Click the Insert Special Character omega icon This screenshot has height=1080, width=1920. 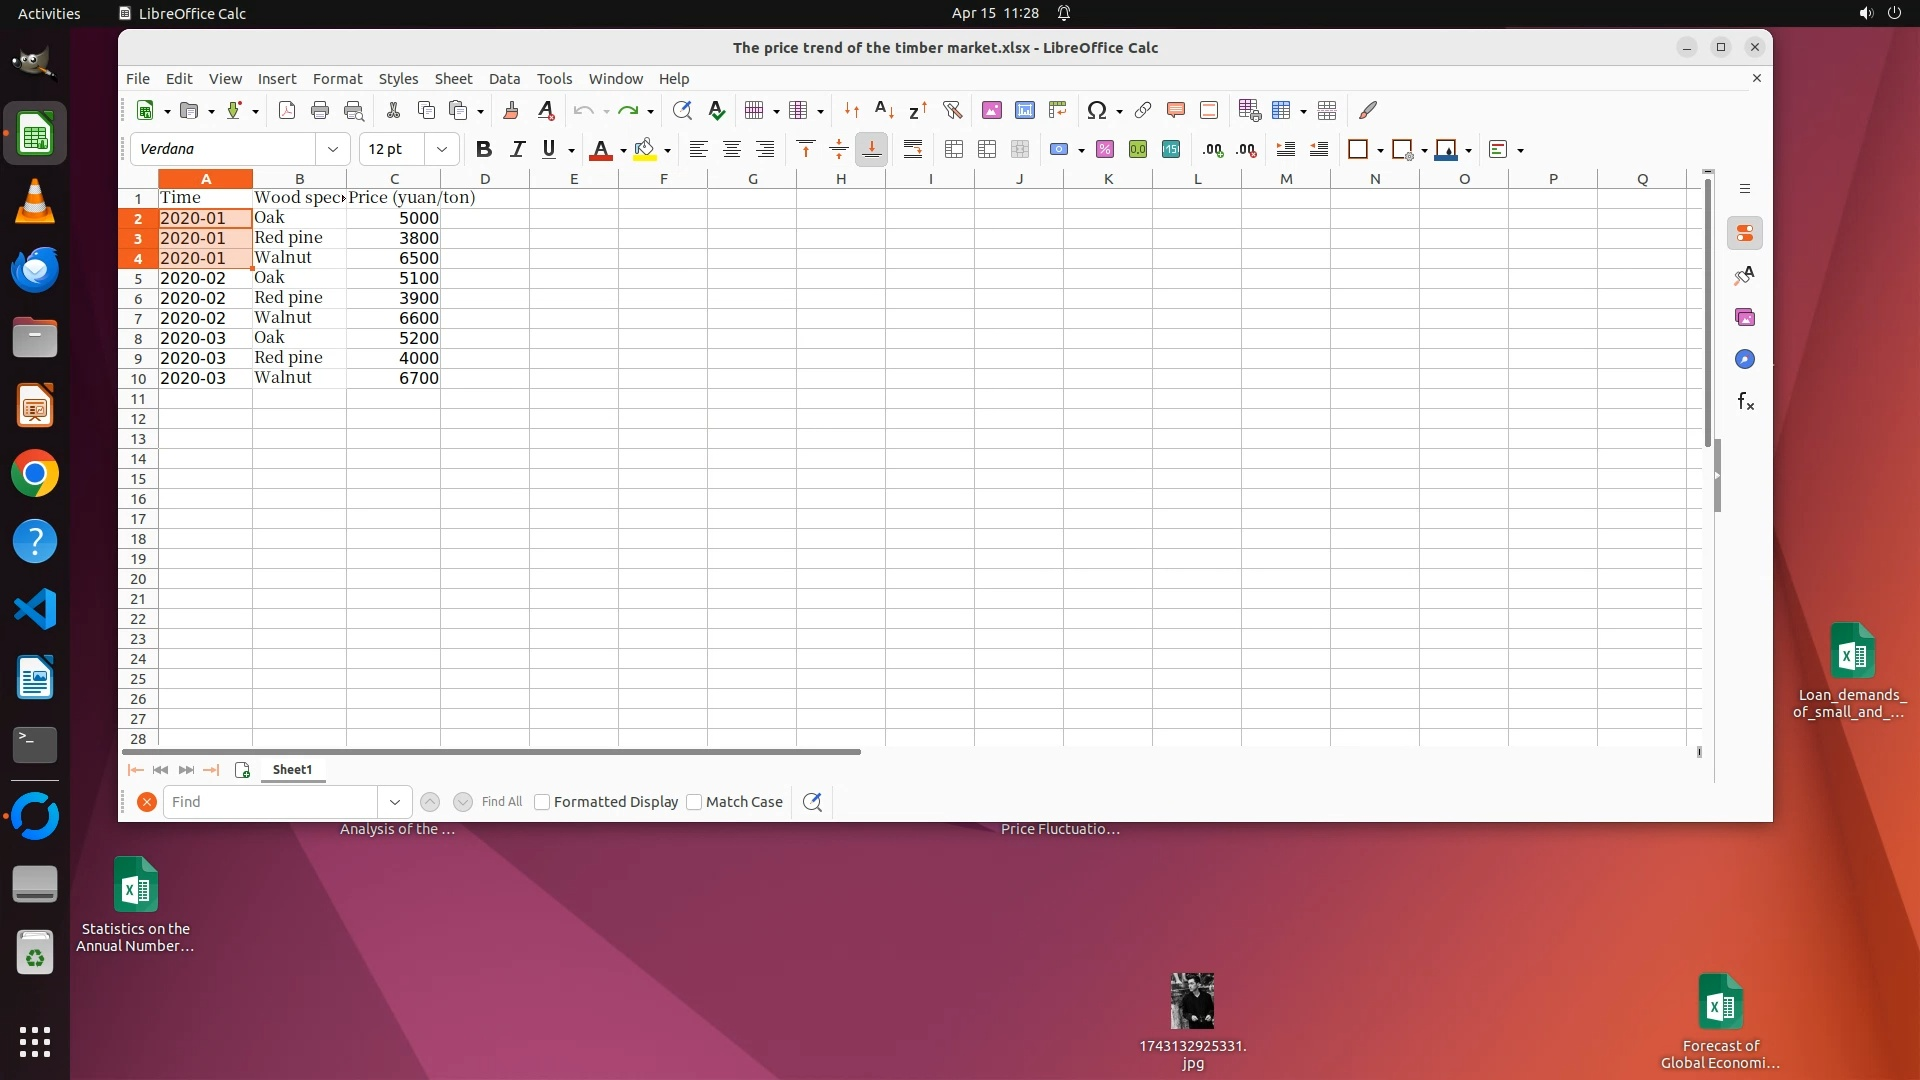point(1097,110)
